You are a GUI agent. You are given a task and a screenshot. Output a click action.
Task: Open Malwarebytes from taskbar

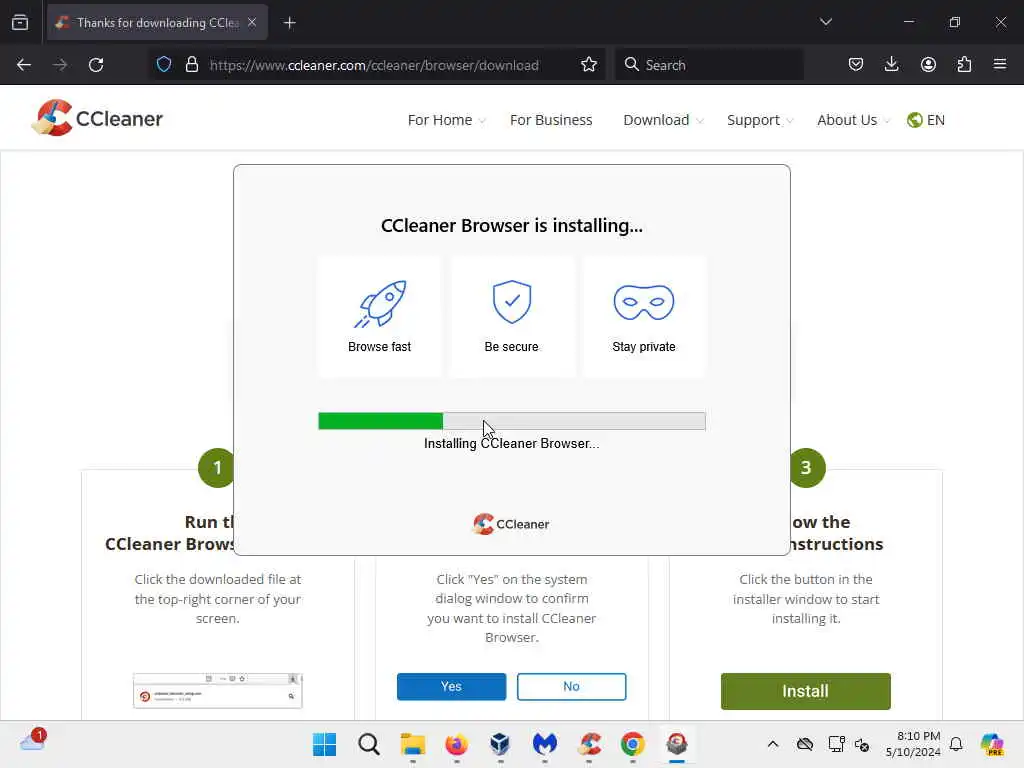(x=545, y=744)
